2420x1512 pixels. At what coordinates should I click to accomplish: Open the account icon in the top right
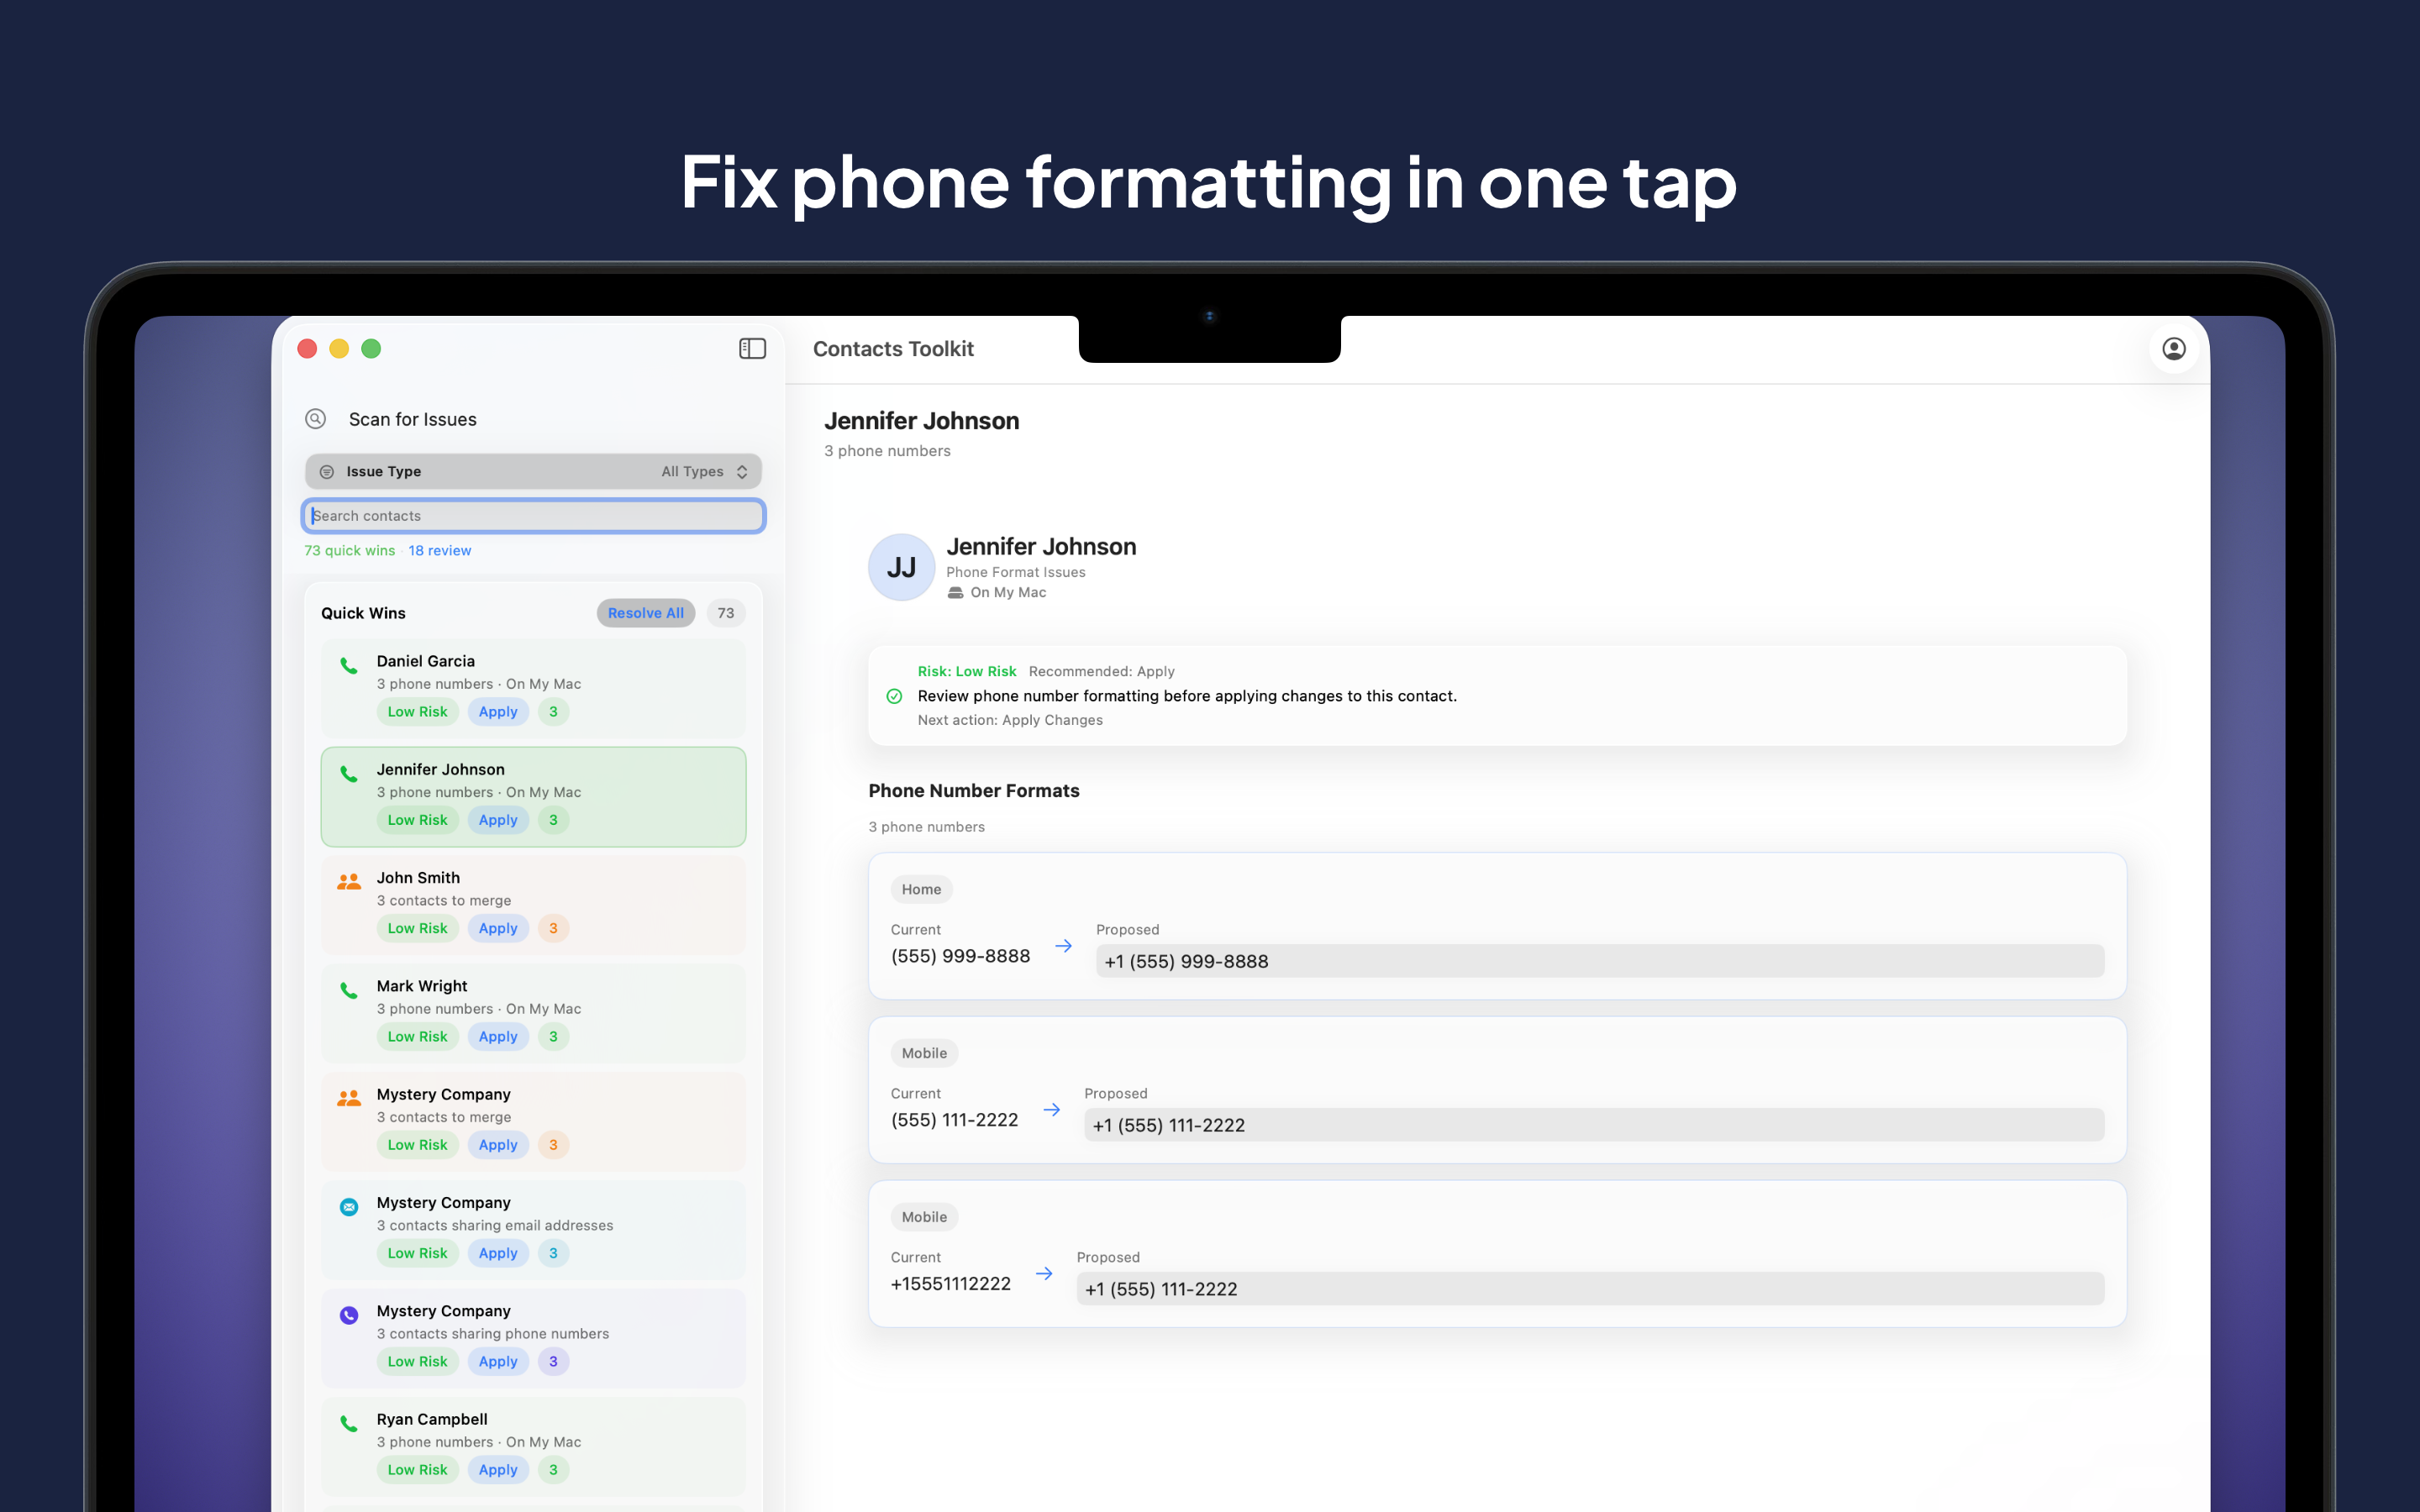pos(2175,348)
